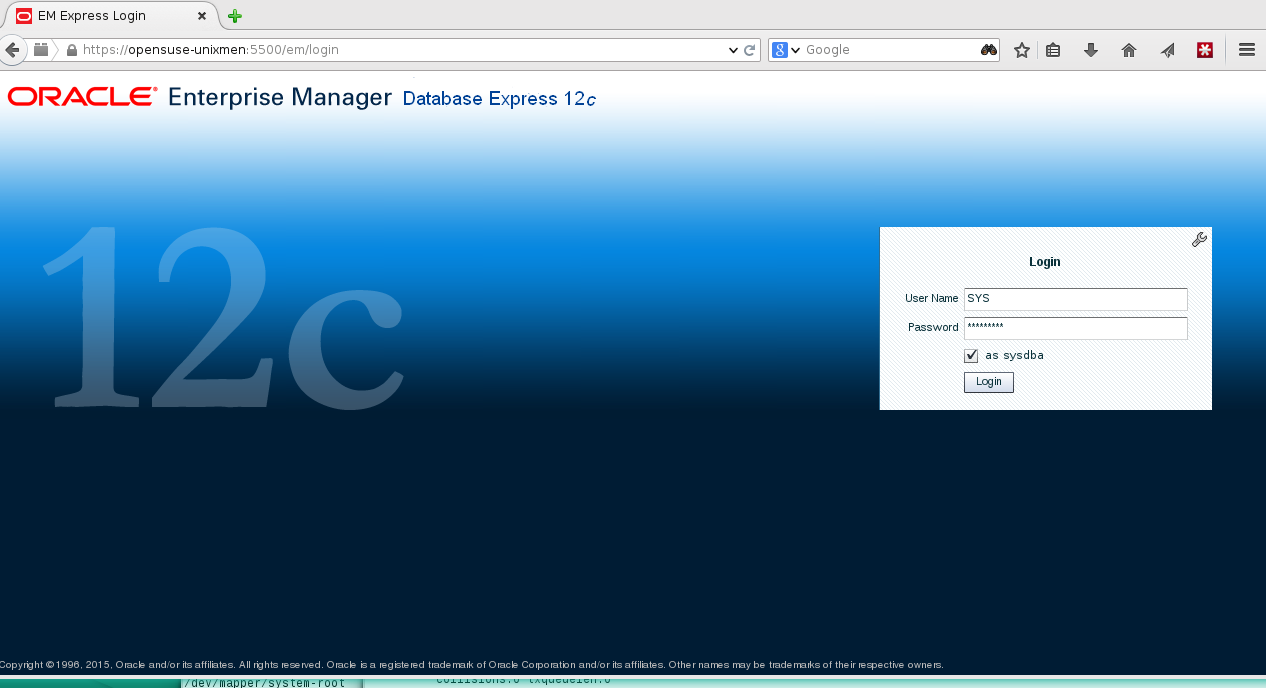Click the 'User Name' label

point(932,299)
